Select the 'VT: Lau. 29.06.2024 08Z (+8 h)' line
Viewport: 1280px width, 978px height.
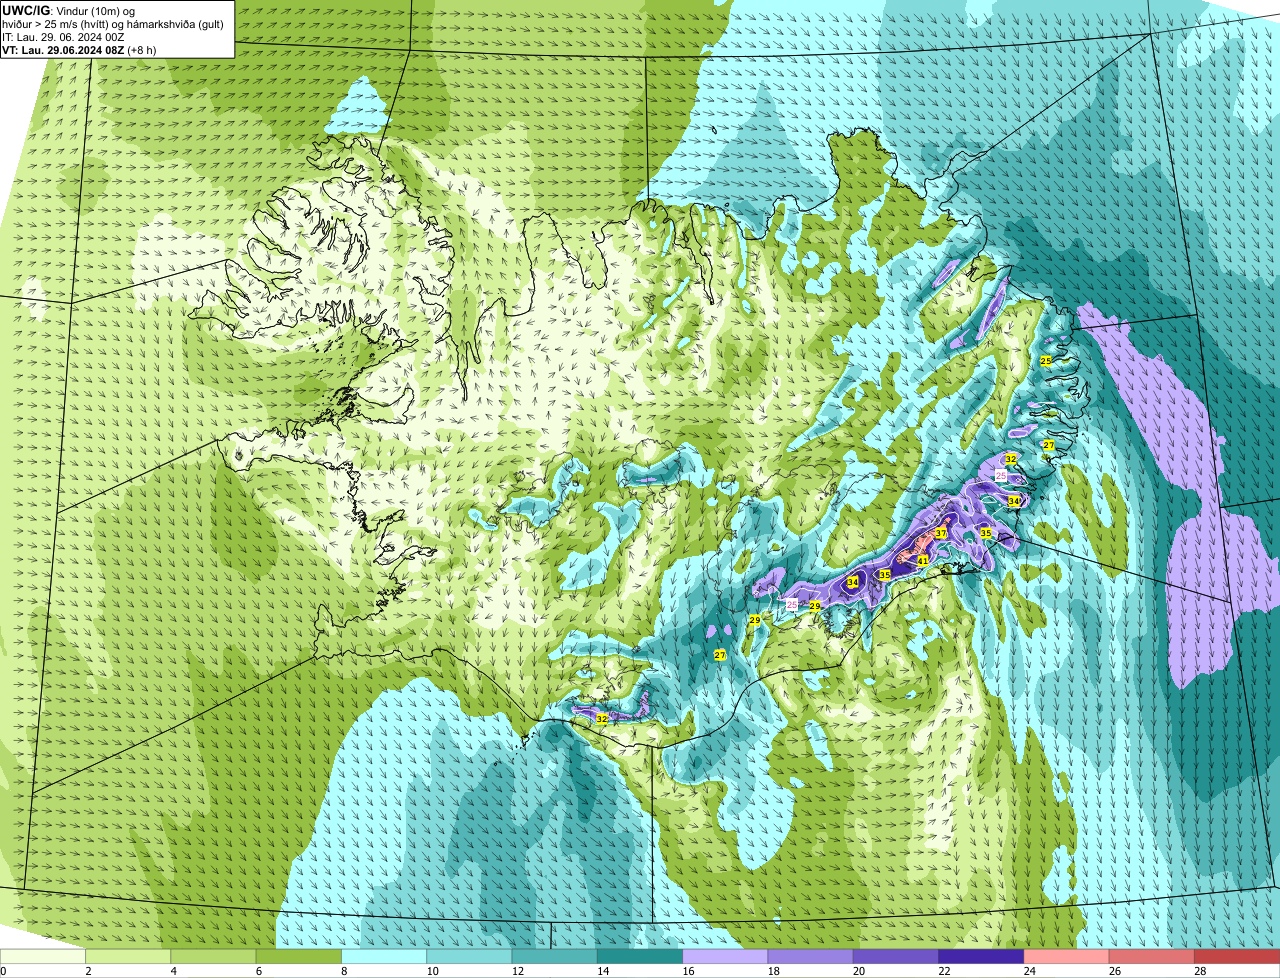[79, 49]
